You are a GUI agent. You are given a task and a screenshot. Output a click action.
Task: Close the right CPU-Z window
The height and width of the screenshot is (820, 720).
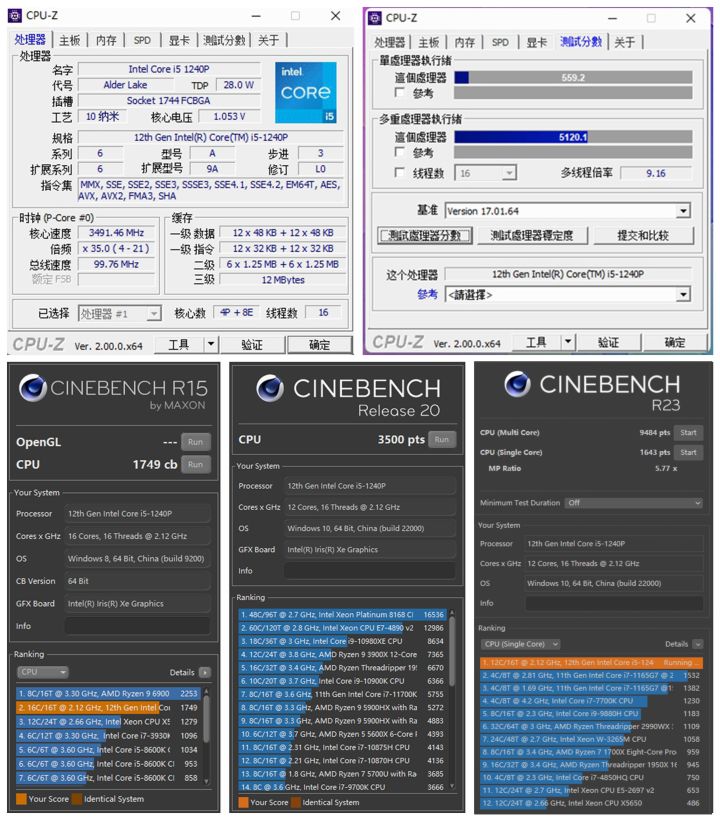click(691, 18)
